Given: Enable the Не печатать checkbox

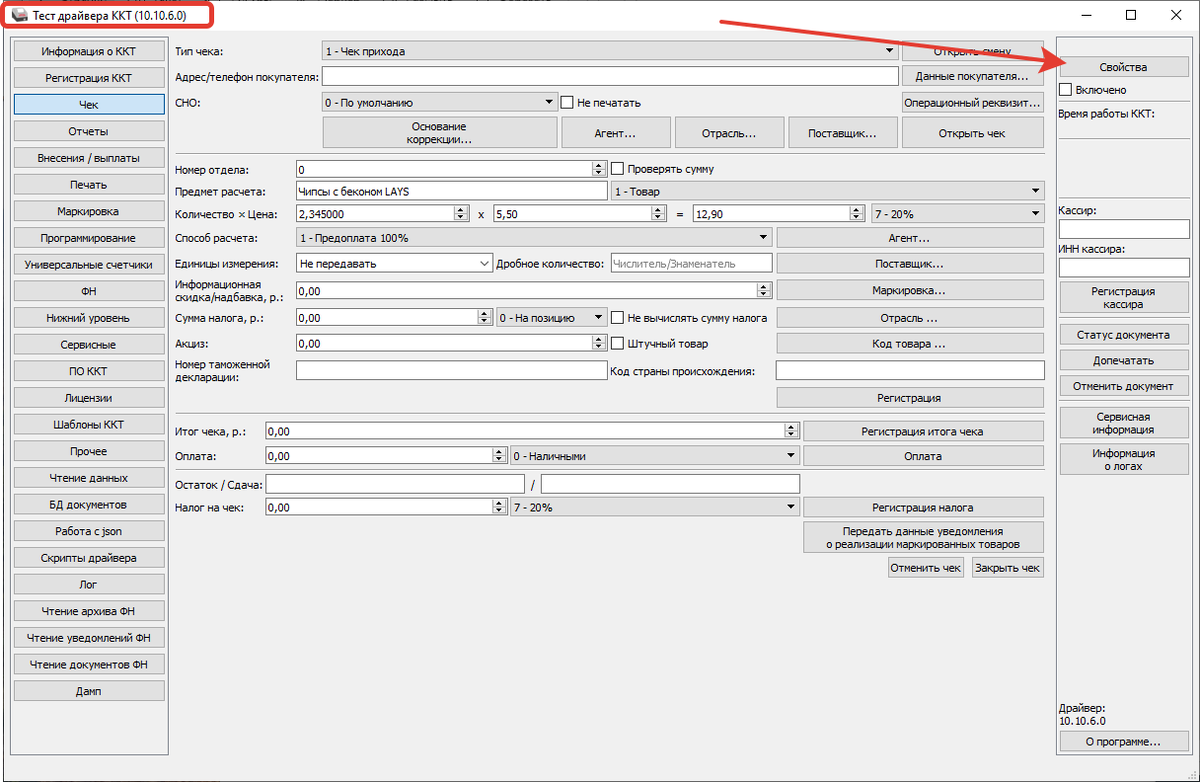Looking at the screenshot, I should click(567, 102).
